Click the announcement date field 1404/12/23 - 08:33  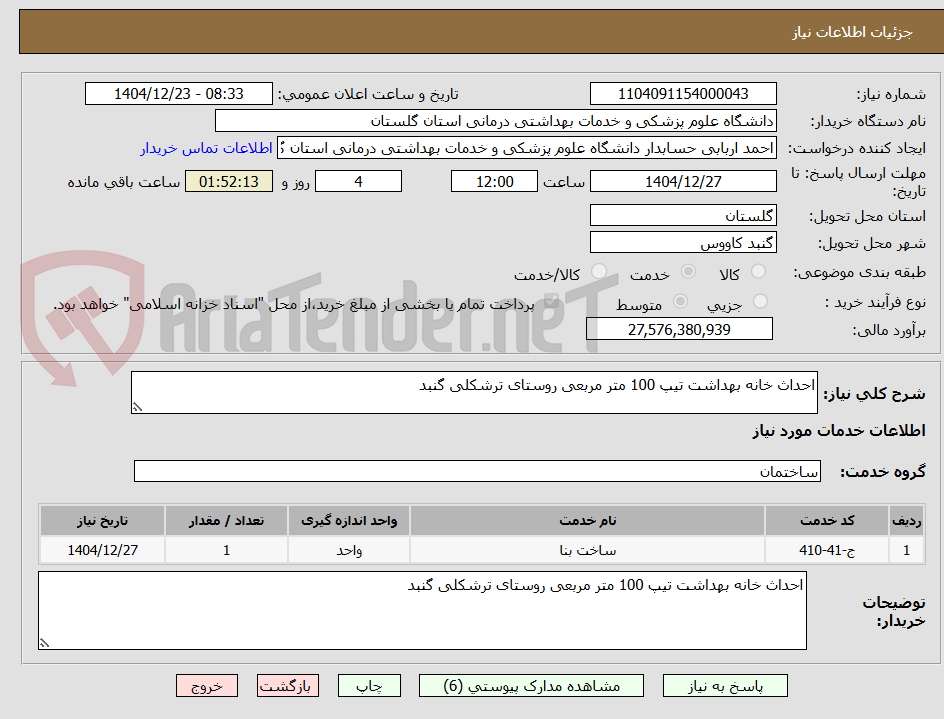pyautogui.click(x=179, y=94)
